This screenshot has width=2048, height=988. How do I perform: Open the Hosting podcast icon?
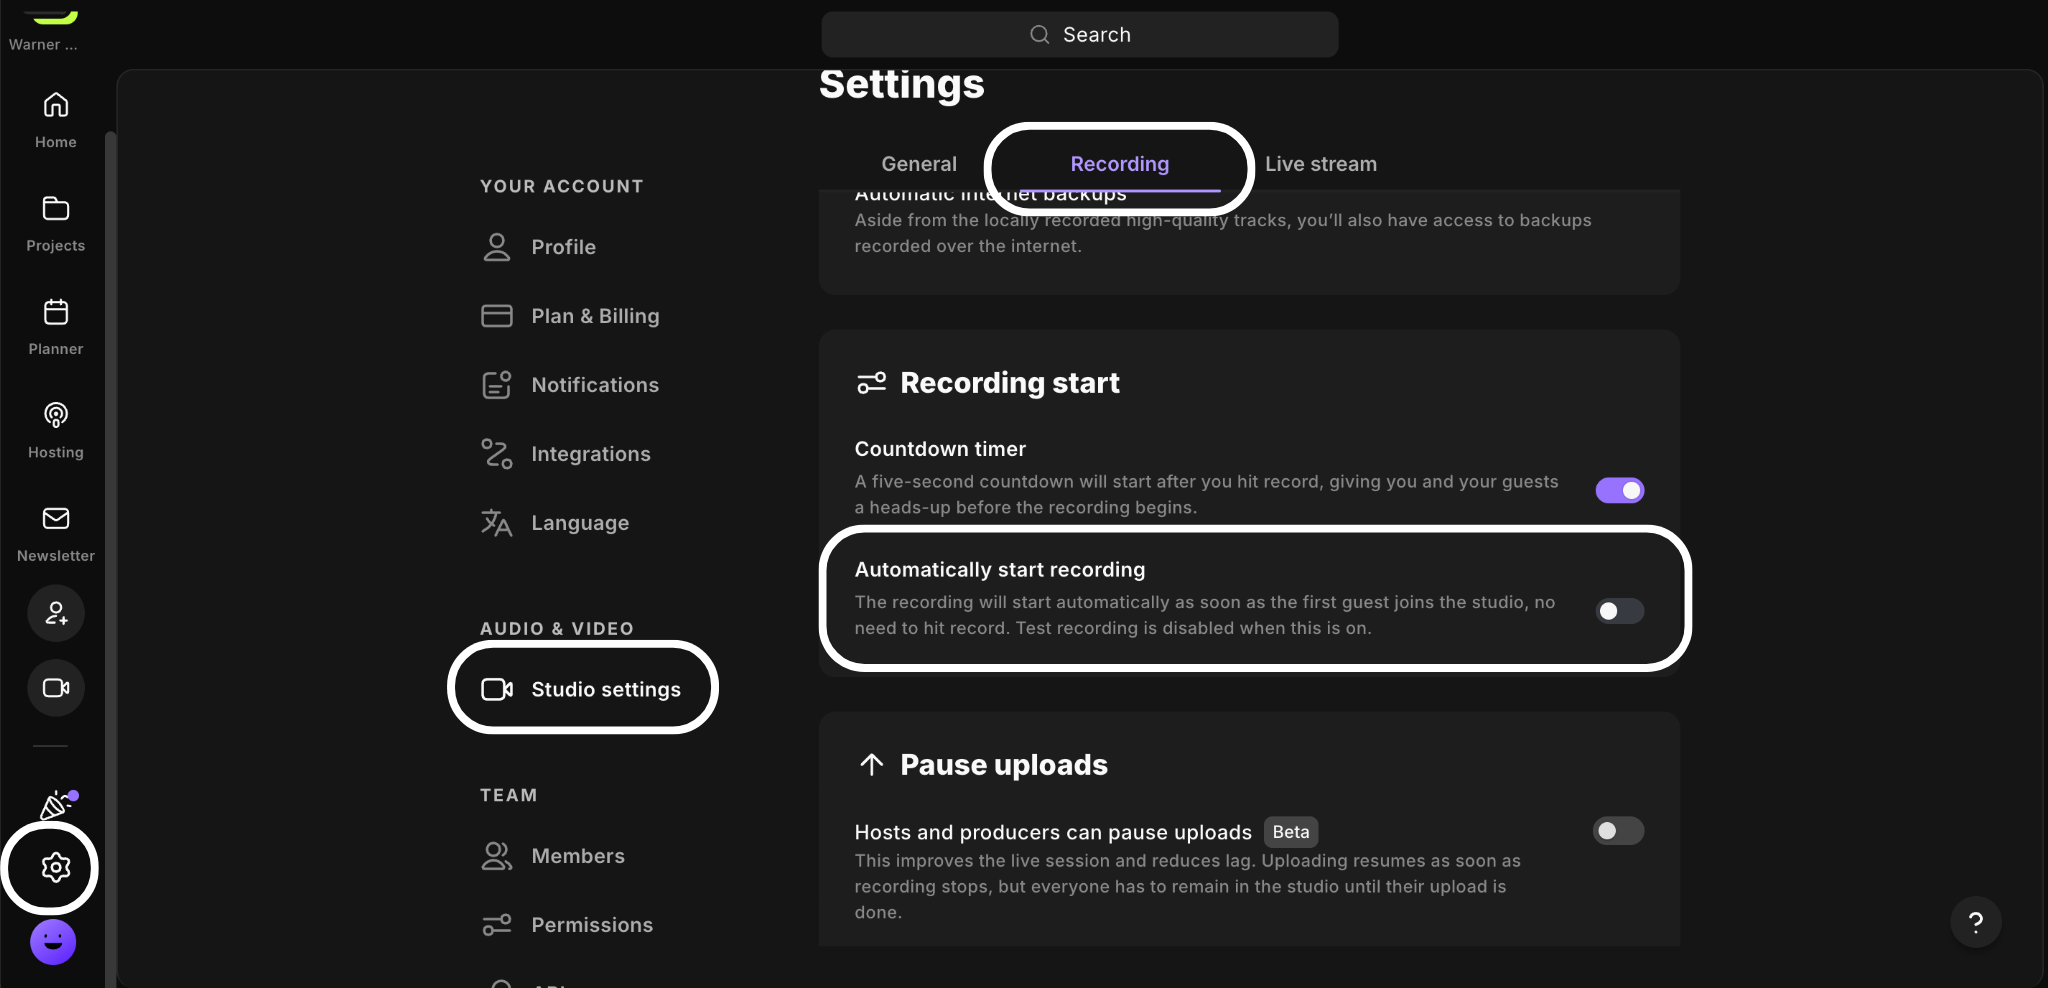point(56,415)
